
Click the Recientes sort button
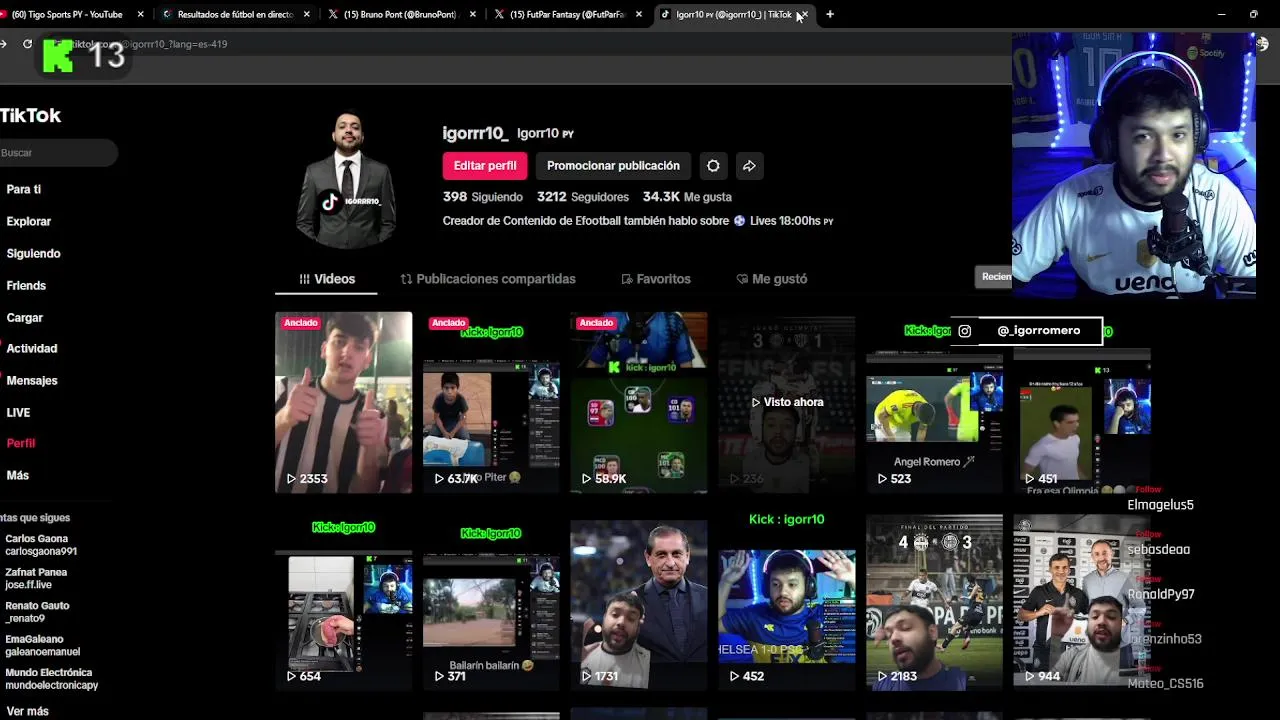click(x=994, y=277)
